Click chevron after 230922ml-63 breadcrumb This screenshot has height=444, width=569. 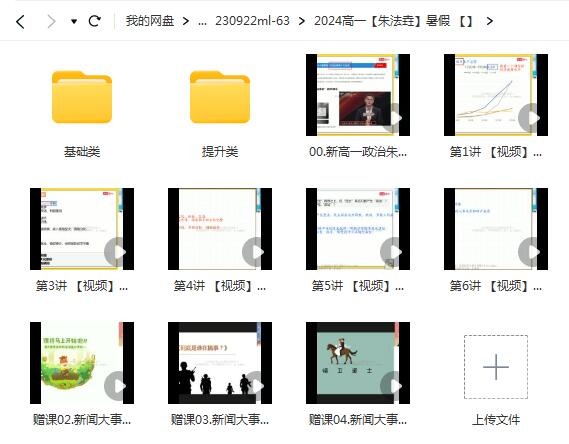[302, 21]
